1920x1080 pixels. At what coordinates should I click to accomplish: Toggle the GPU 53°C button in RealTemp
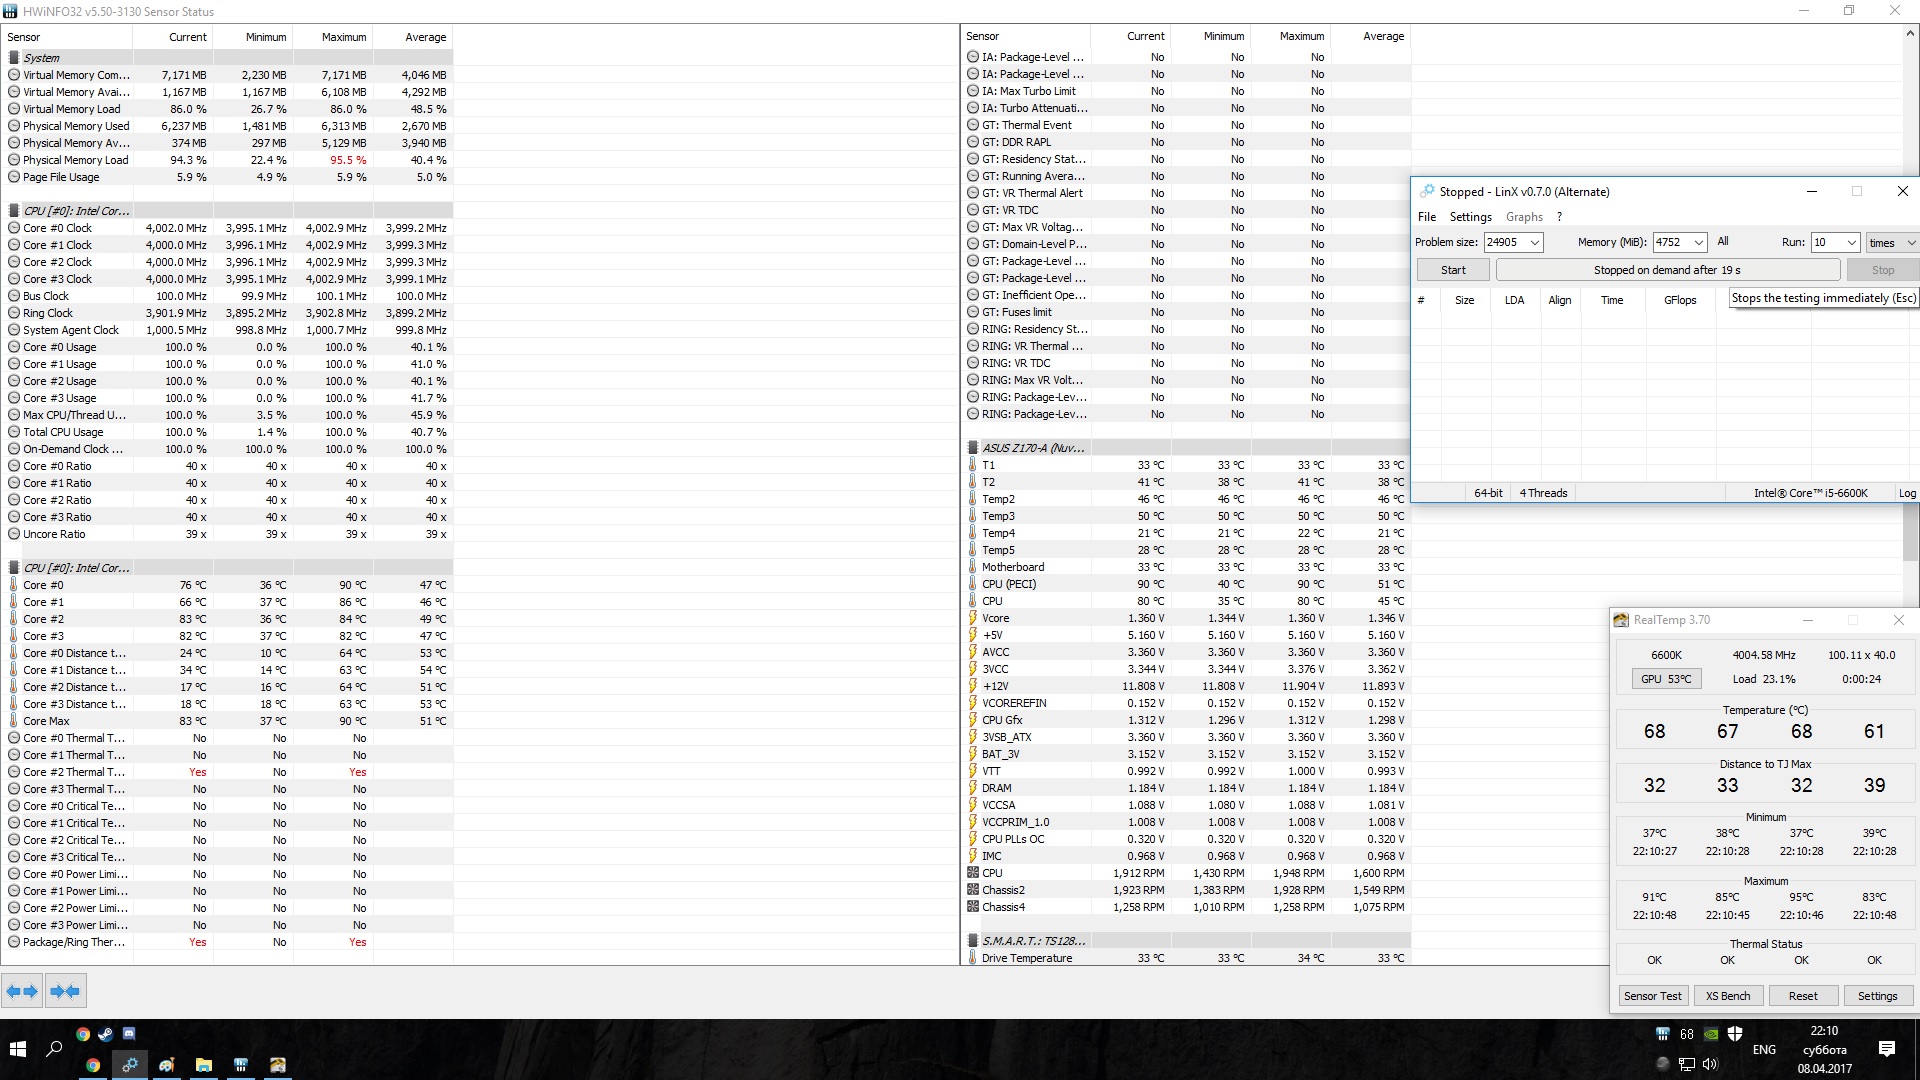(x=1666, y=679)
